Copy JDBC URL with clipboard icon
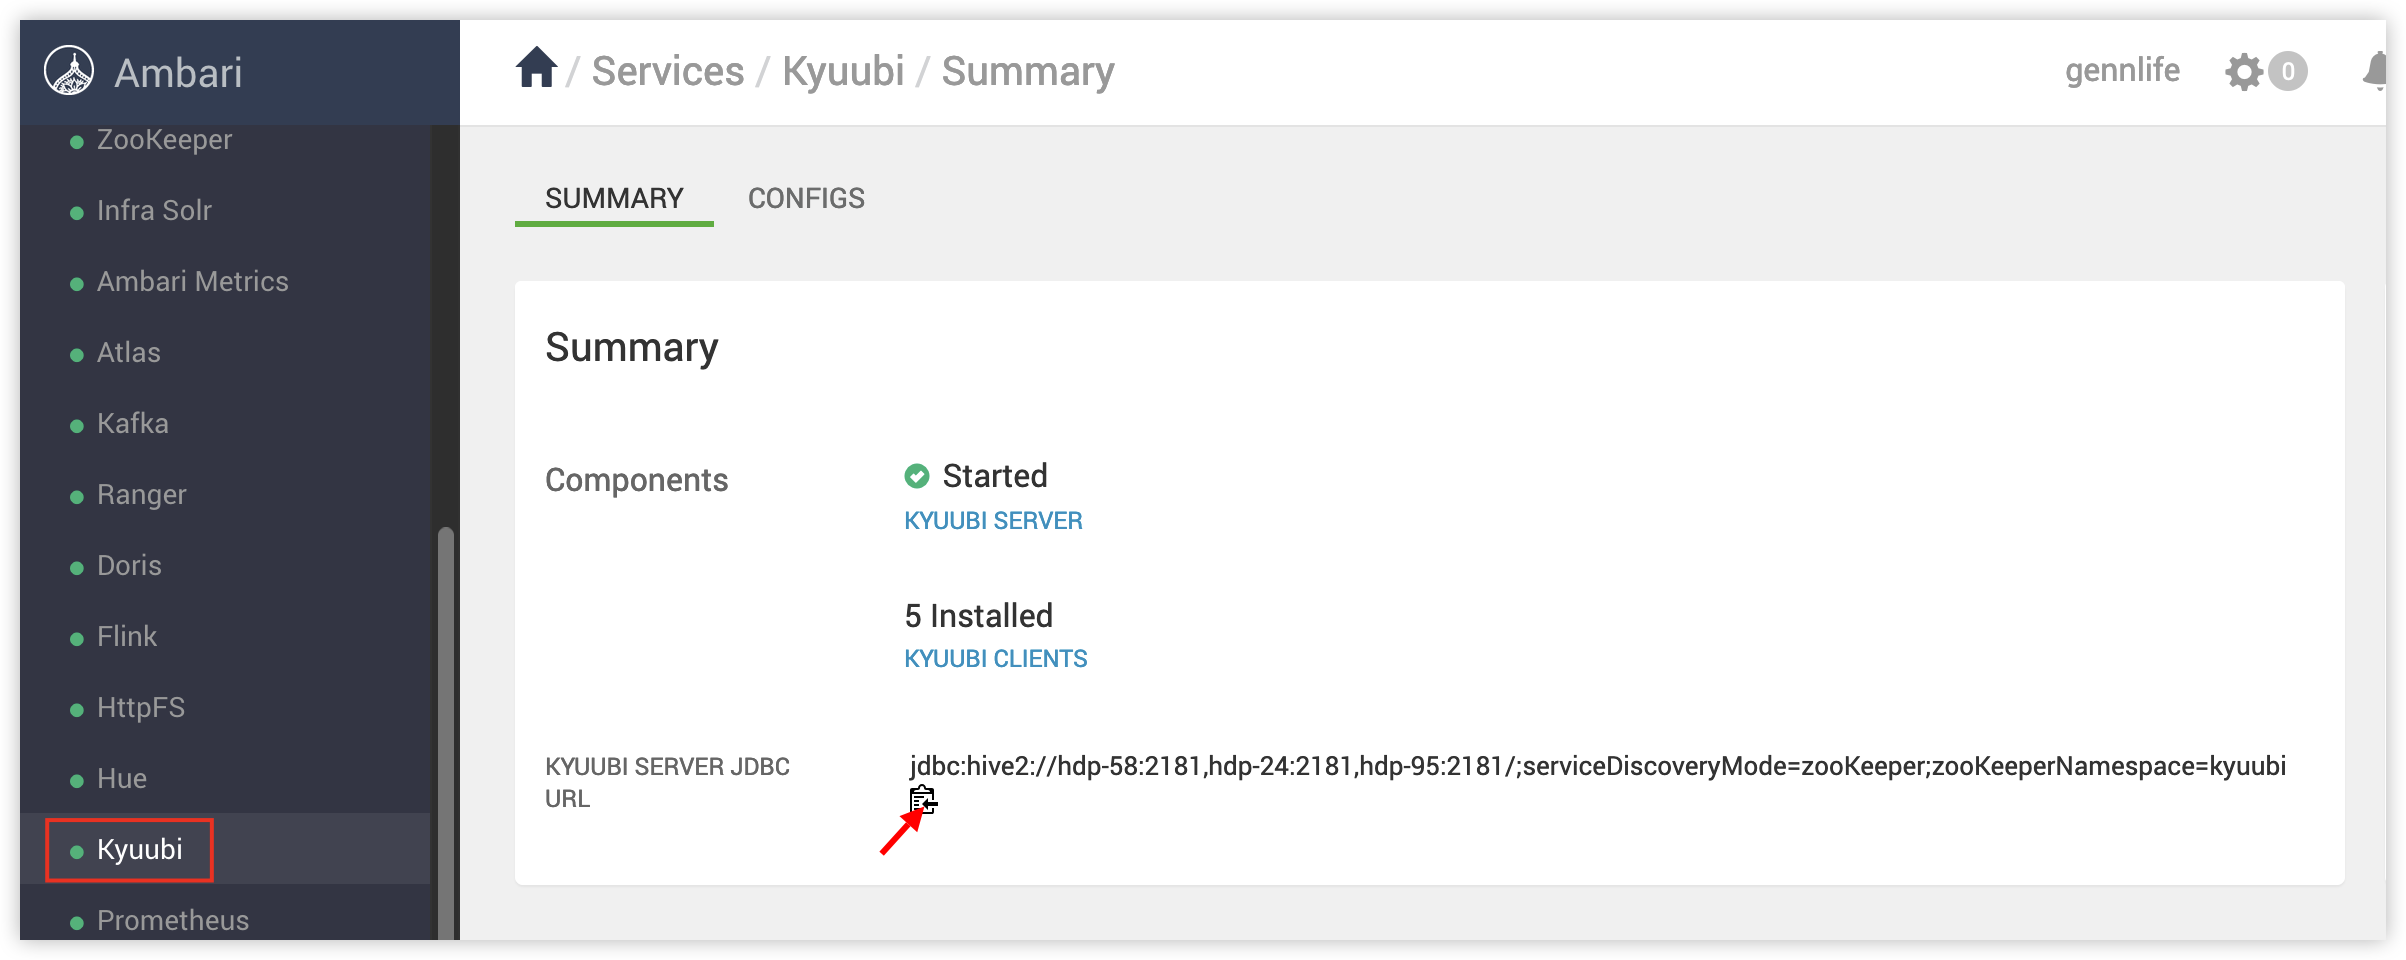The width and height of the screenshot is (2406, 960). tap(922, 800)
